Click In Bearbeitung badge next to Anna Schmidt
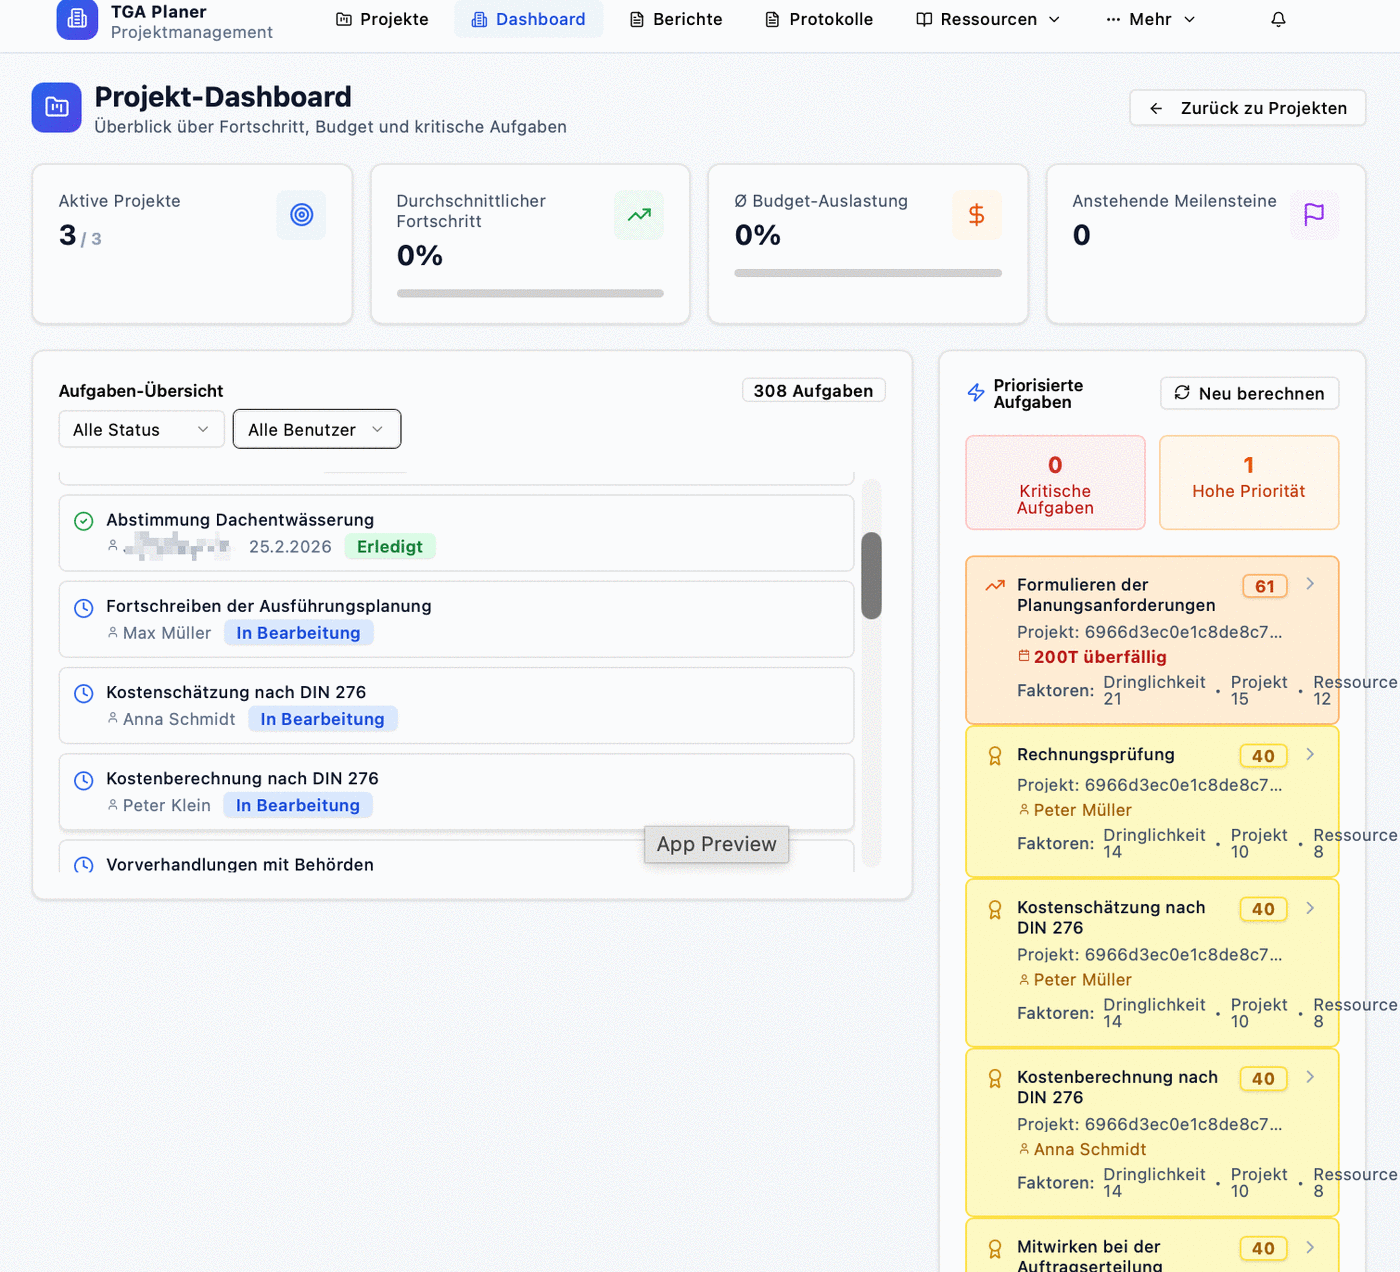The width and height of the screenshot is (1400, 1272). 322,718
